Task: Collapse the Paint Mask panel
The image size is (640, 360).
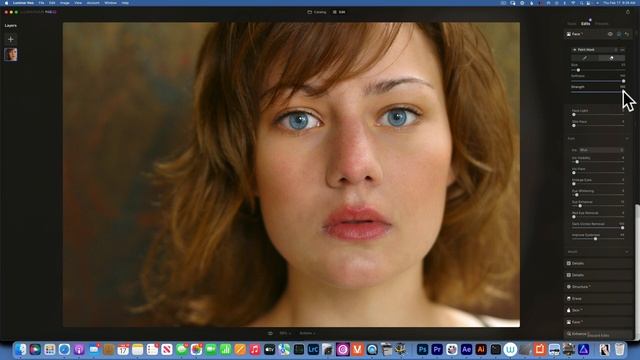Action: (574, 49)
